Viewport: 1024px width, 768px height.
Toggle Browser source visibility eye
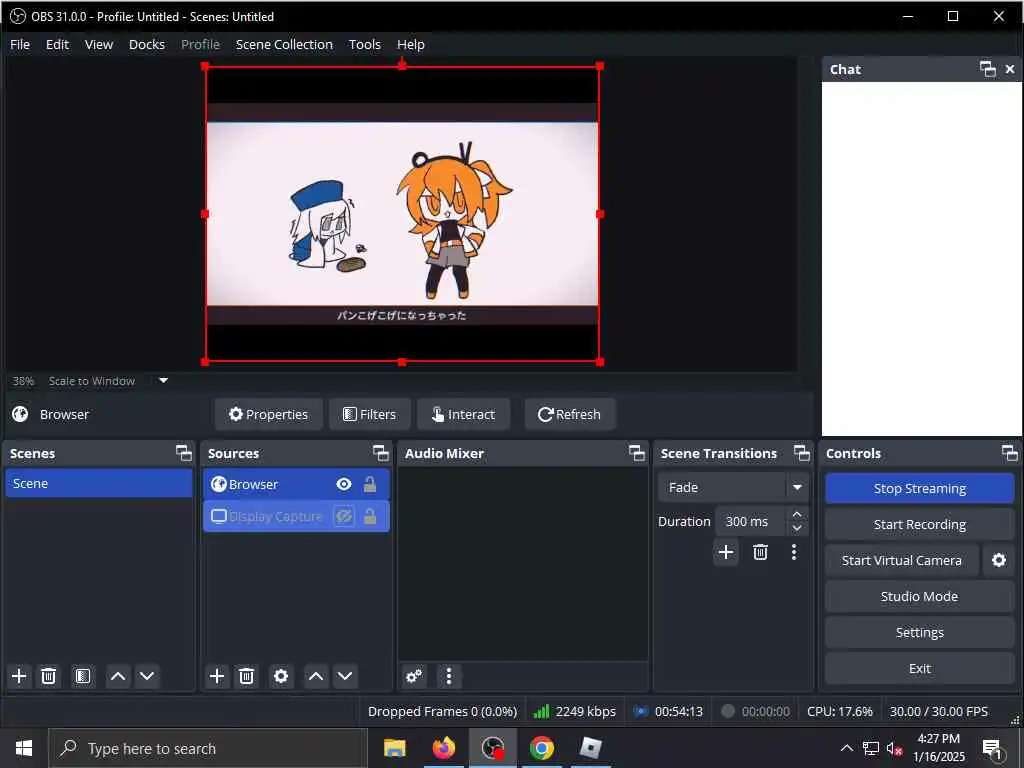(344, 484)
